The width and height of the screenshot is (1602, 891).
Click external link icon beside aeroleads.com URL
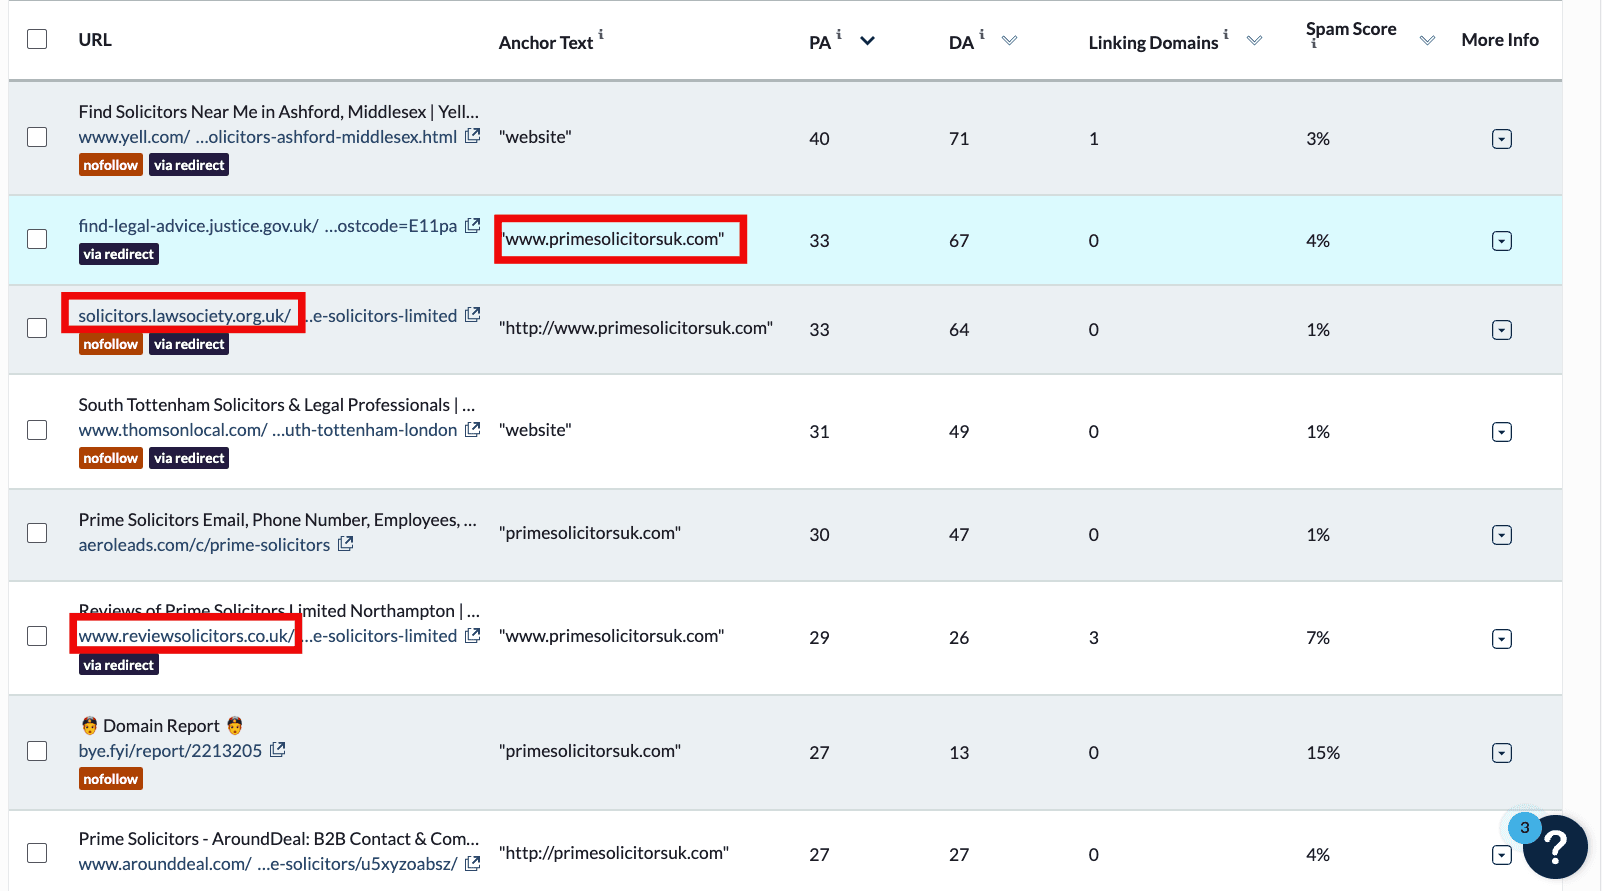(x=346, y=544)
